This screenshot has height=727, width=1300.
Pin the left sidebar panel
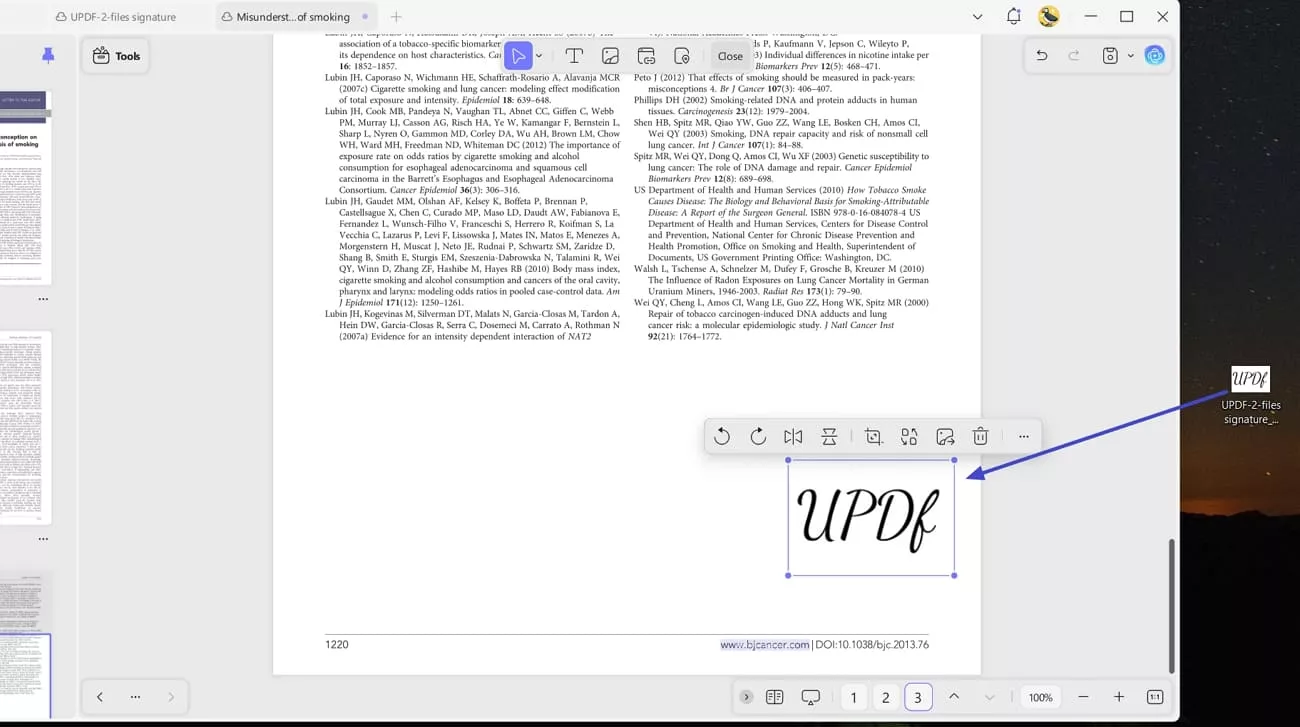pos(47,55)
